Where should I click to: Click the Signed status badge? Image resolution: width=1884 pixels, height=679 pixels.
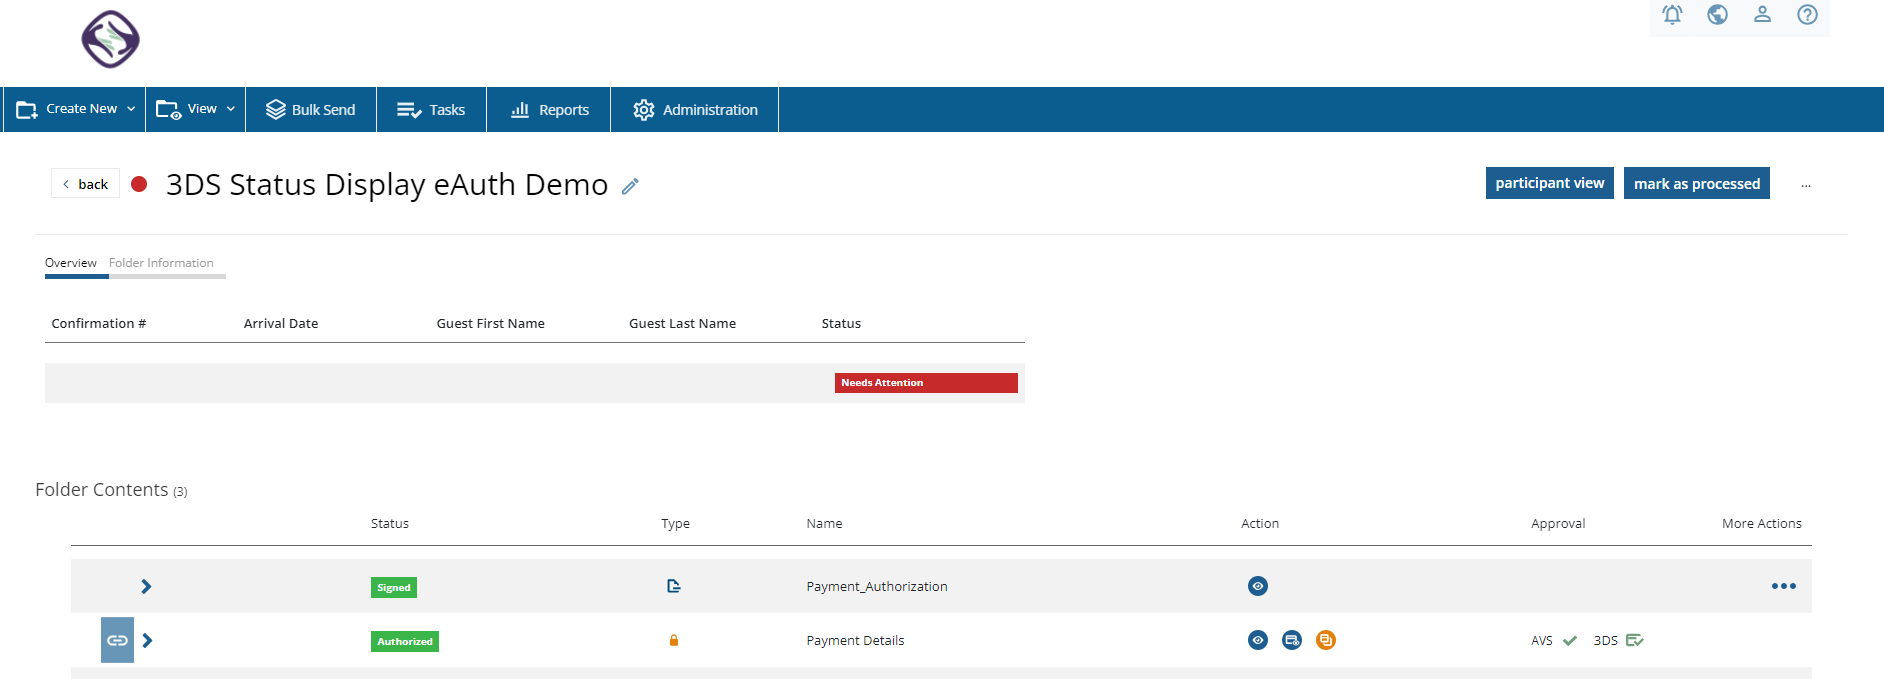pos(394,588)
